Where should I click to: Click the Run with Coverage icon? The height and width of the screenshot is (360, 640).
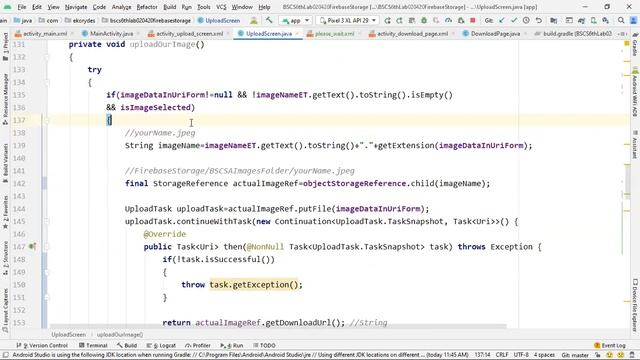pos(436,20)
